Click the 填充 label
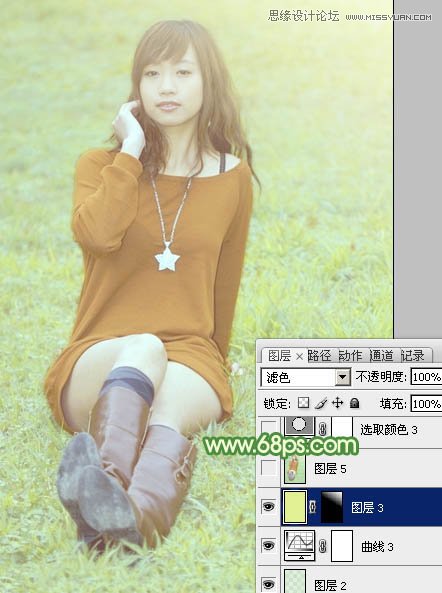Viewport: 442px width, 593px height. point(393,404)
